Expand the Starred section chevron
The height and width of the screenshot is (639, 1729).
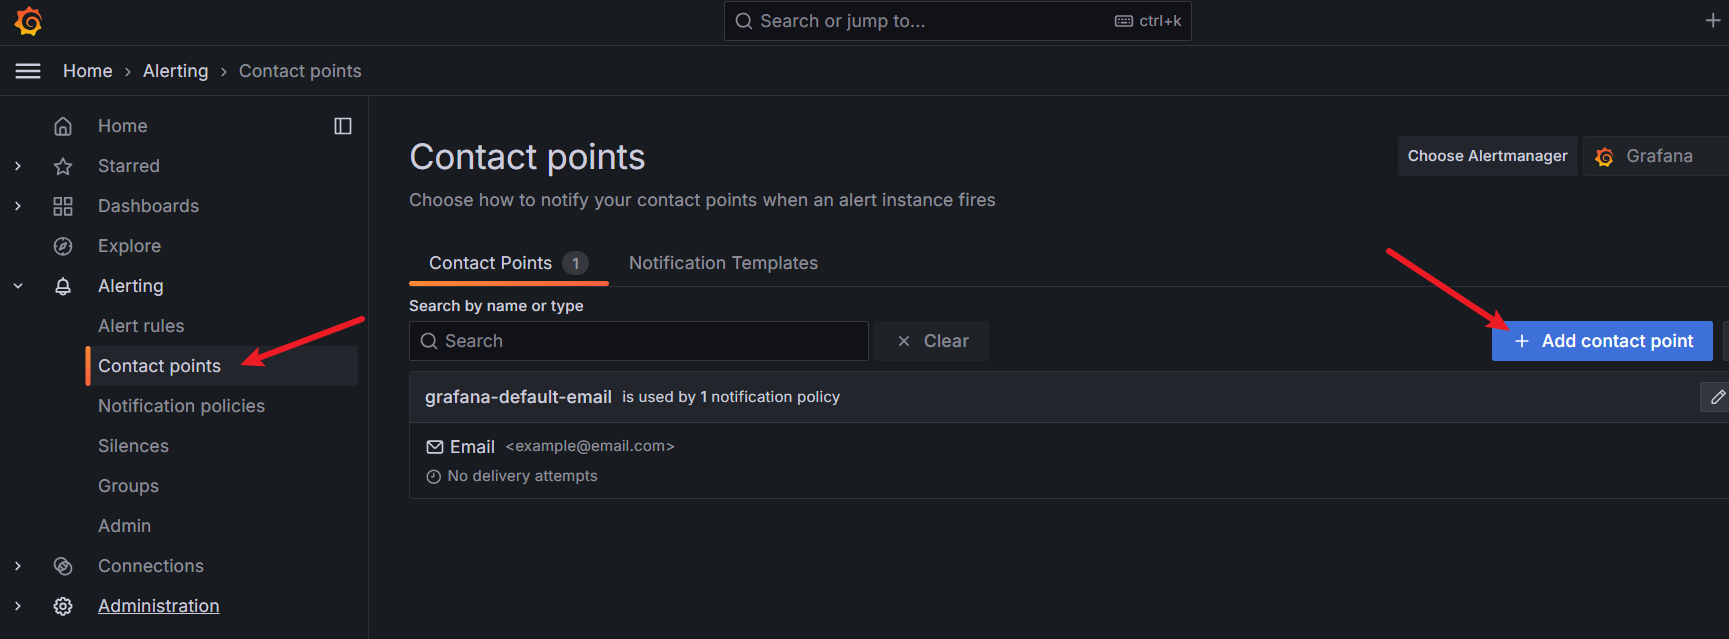(x=18, y=166)
